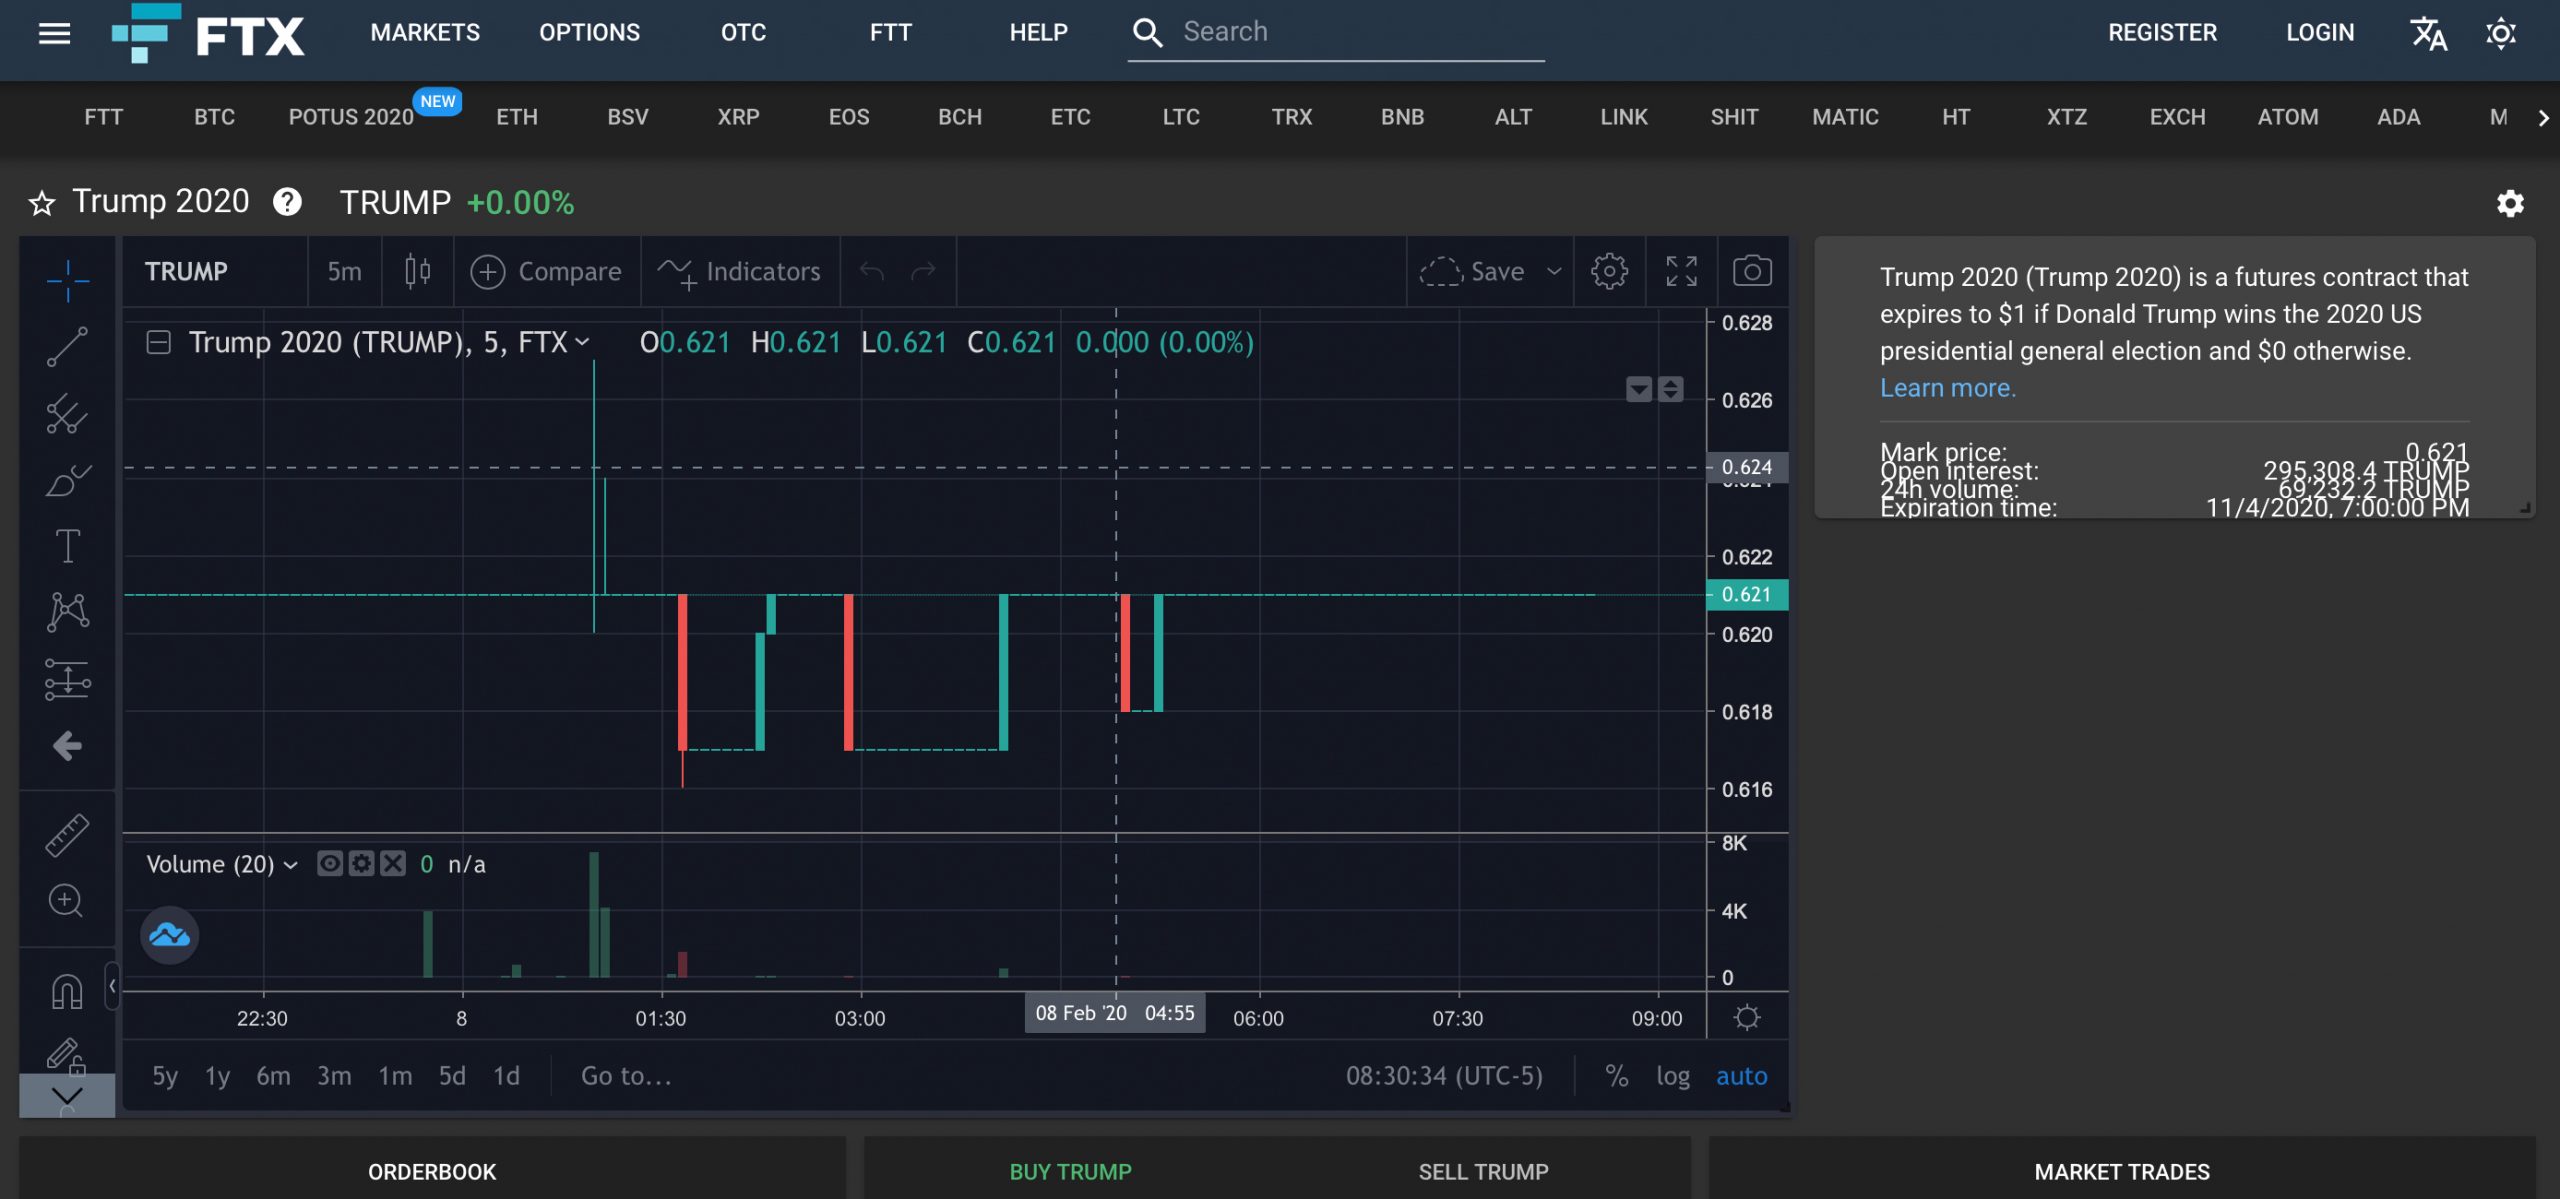Select the crosshair cursor tool

(x=67, y=281)
